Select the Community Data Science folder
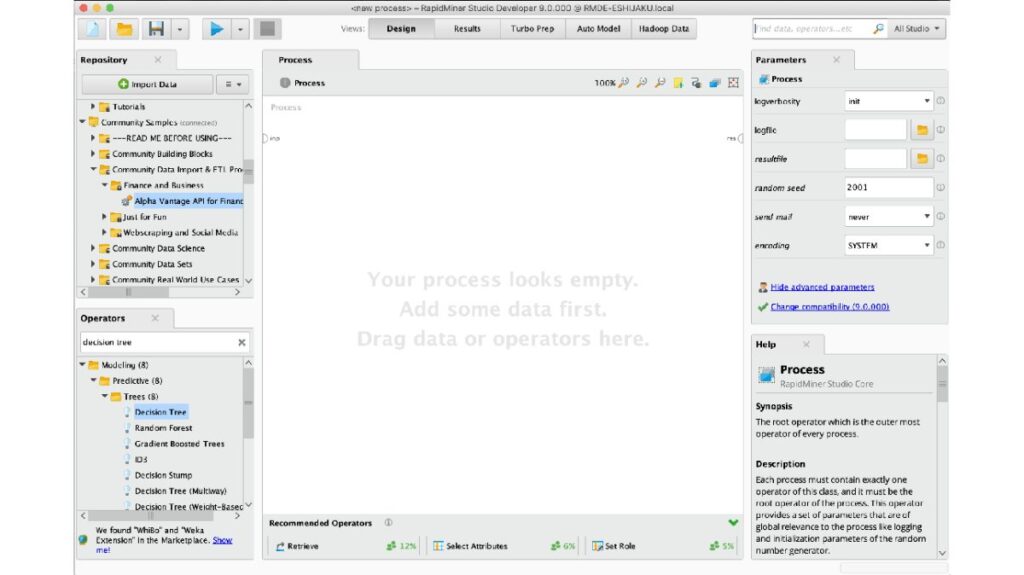The height and width of the screenshot is (575, 1024). (158, 248)
